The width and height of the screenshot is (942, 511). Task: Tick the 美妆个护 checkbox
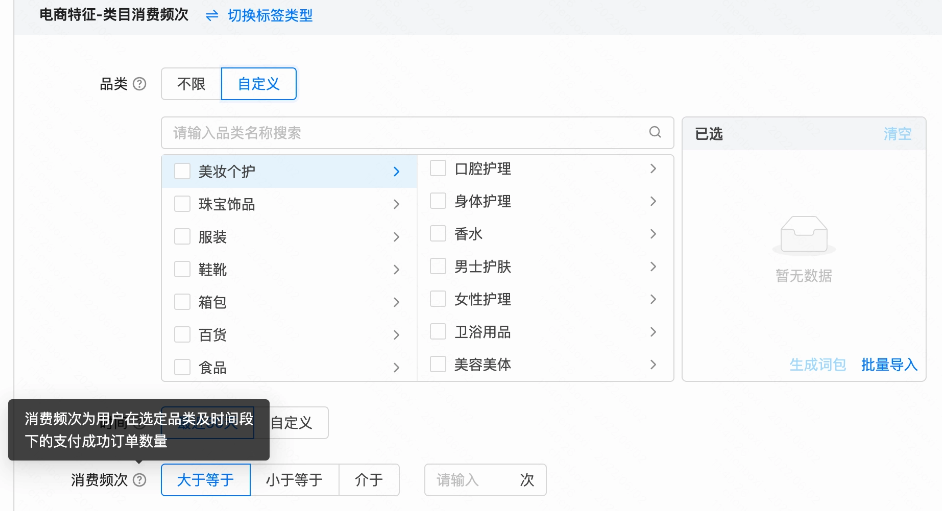coord(182,171)
